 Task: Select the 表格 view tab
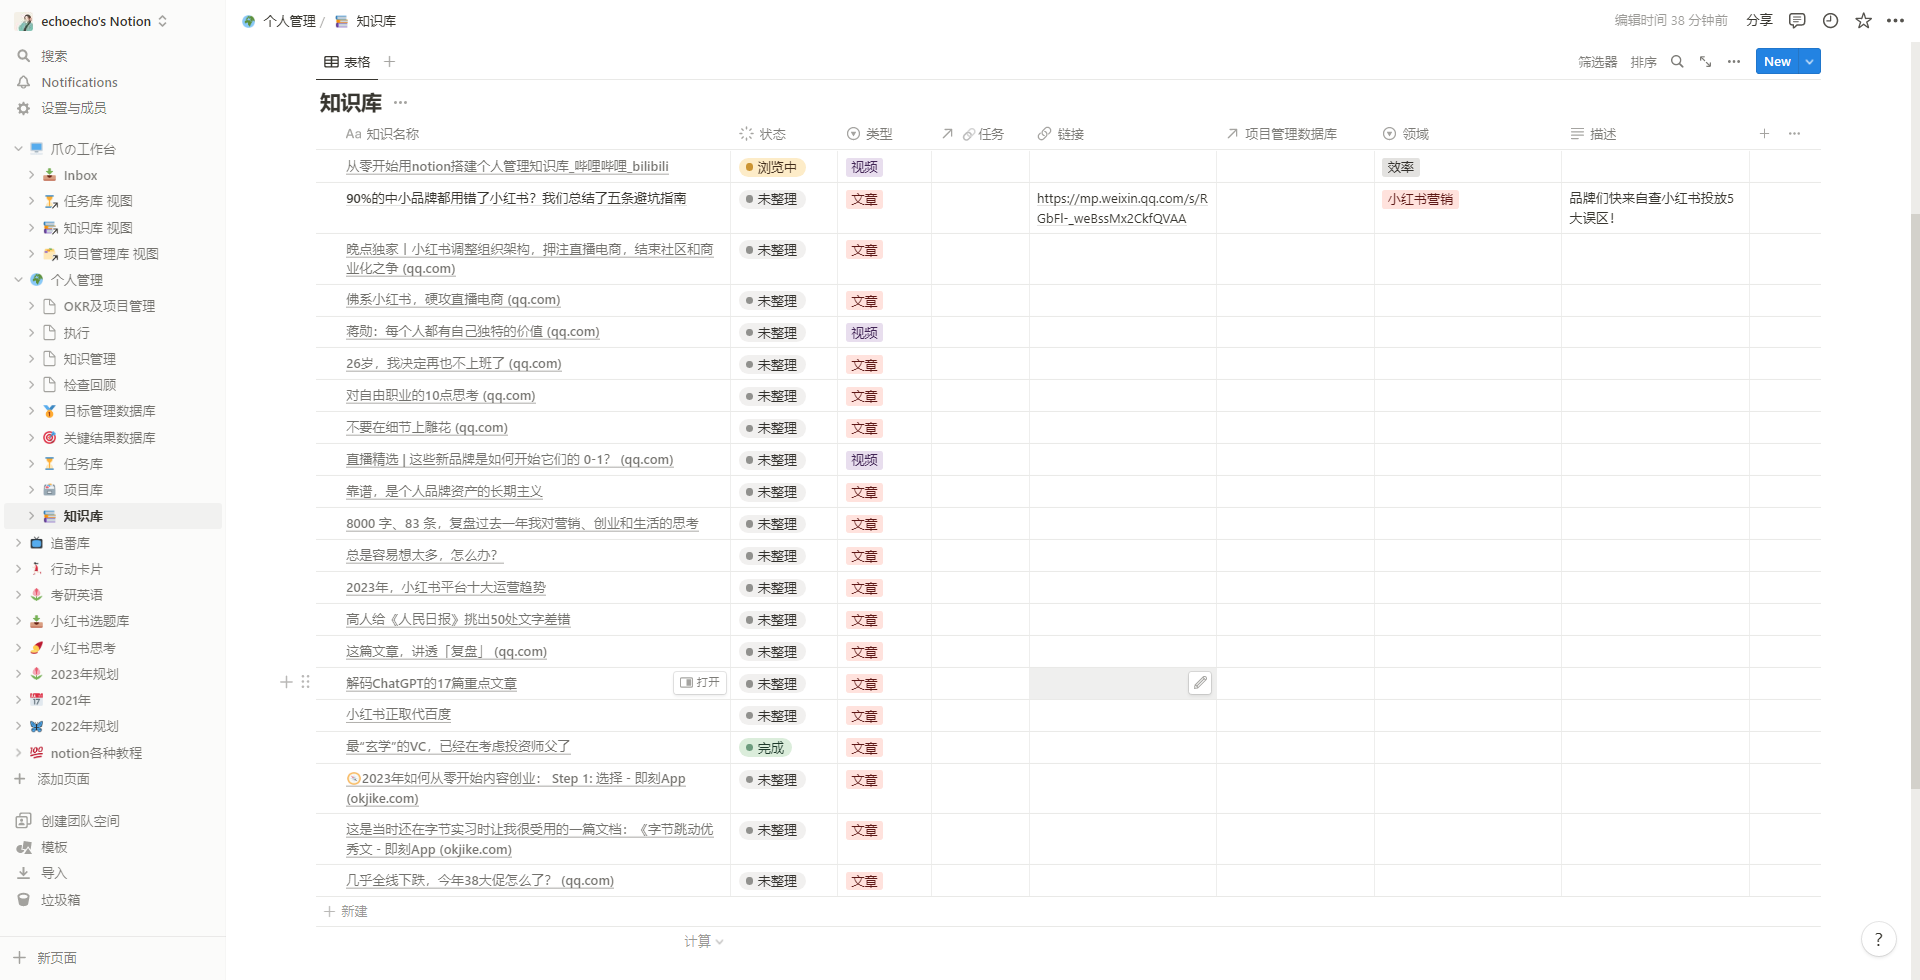pos(347,62)
